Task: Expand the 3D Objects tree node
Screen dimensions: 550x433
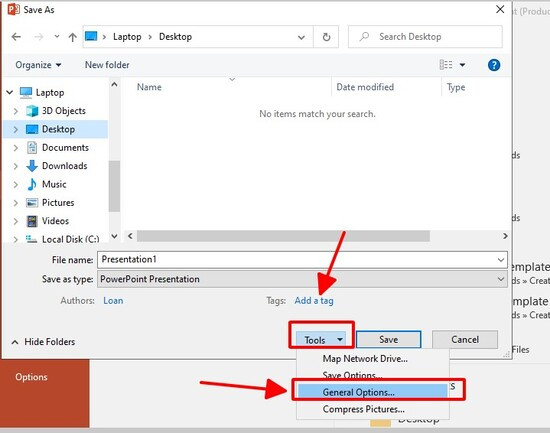Action: pyautogui.click(x=15, y=111)
